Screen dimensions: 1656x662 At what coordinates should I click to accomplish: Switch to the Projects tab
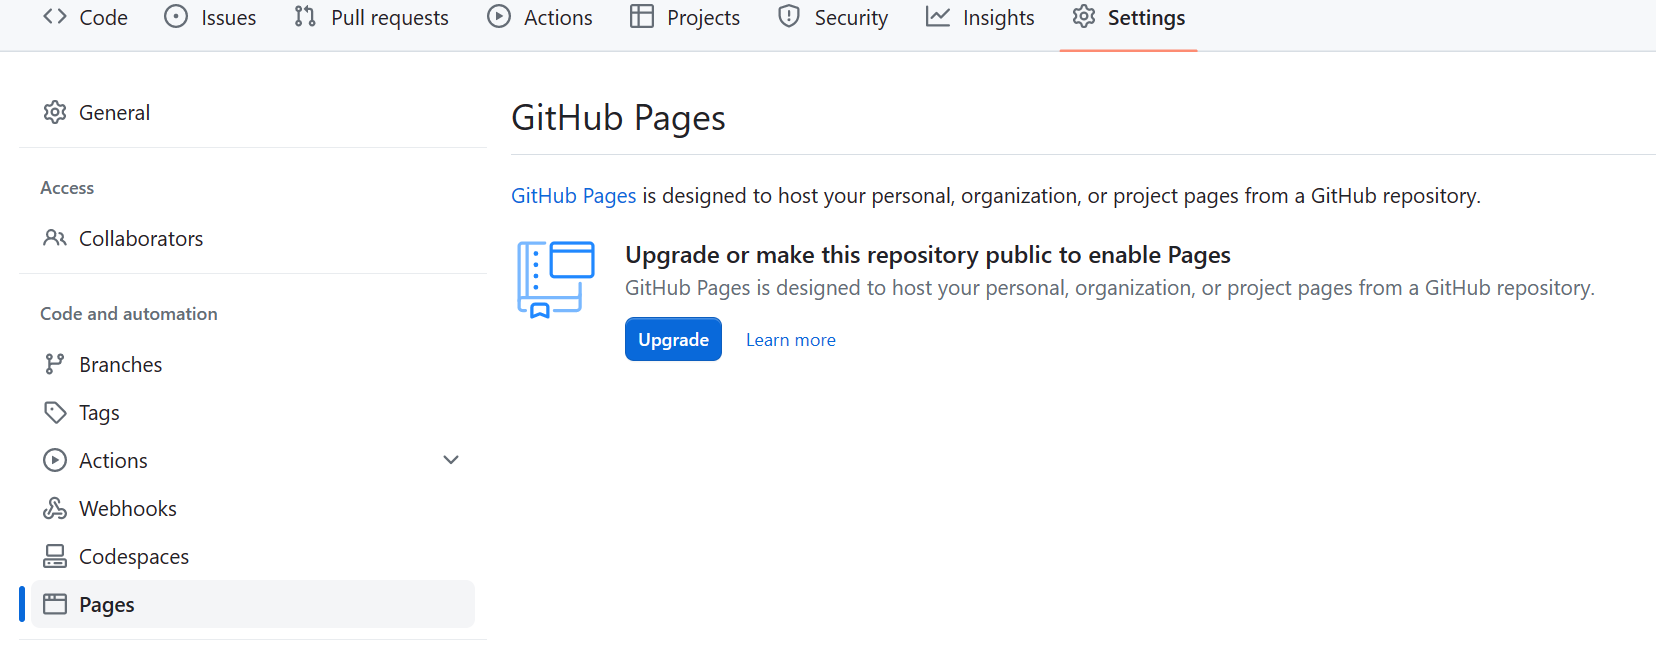pyautogui.click(x=685, y=18)
